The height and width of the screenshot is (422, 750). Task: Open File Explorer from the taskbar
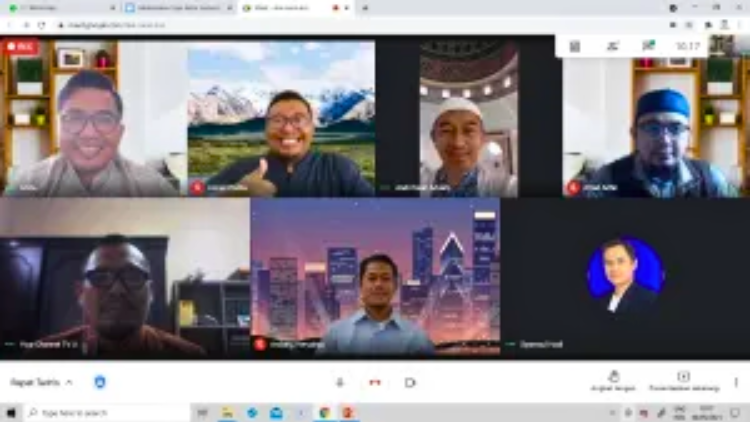(x=227, y=412)
